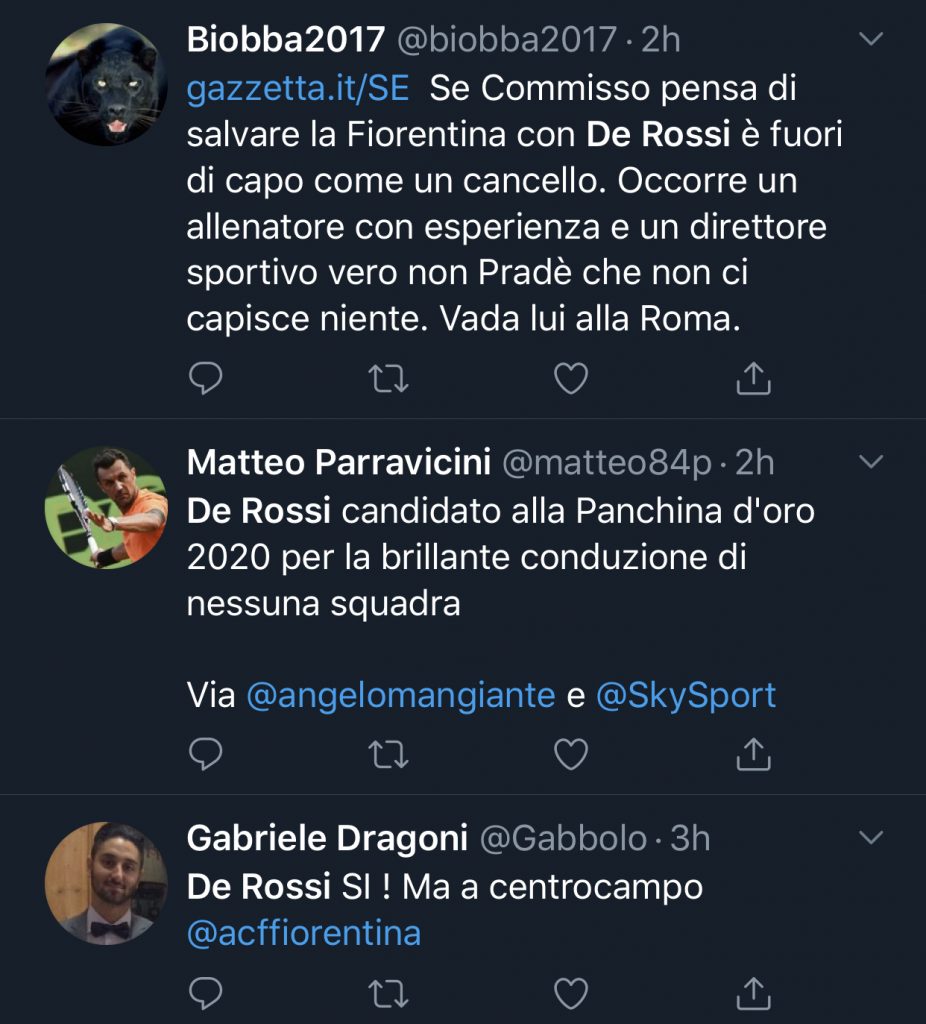Reply to Gabriele Dragoni's tweet
This screenshot has height=1024, width=926.
coord(205,993)
